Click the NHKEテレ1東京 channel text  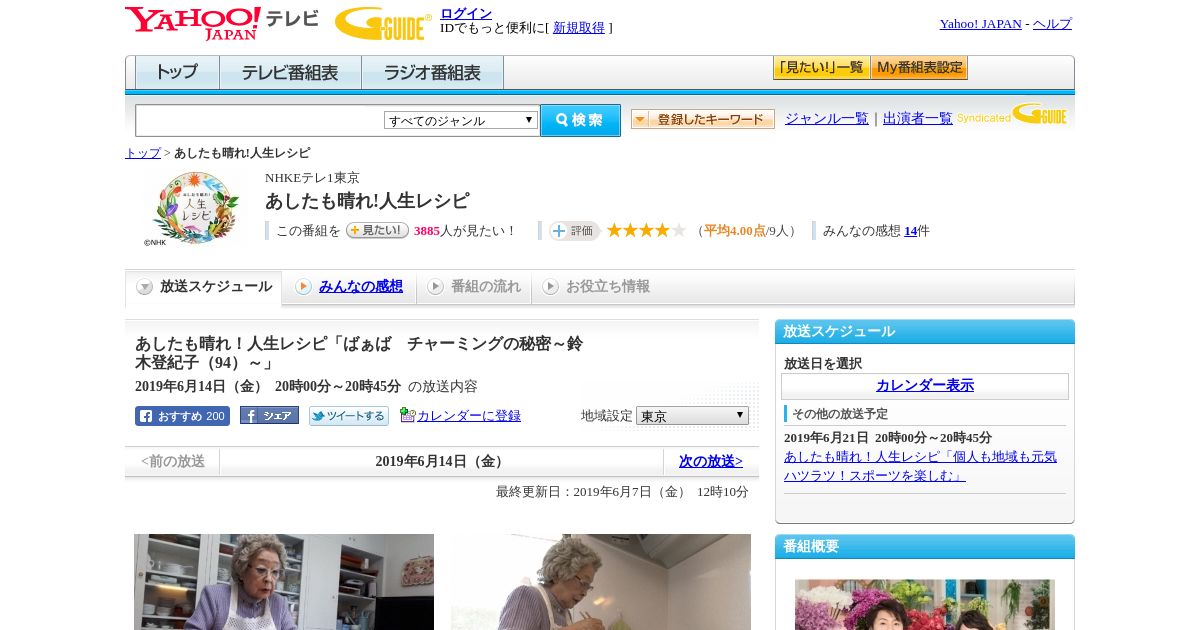312,178
